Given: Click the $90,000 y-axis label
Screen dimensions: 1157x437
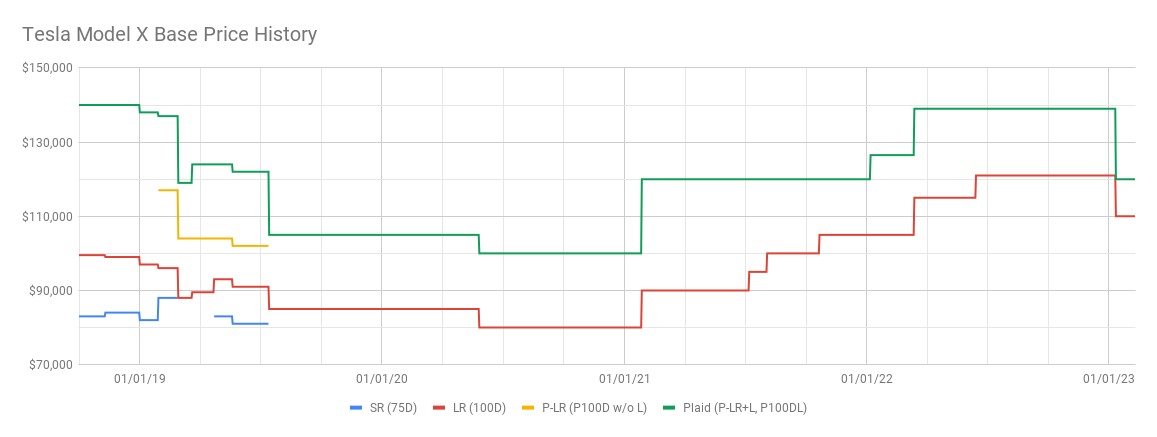Looking at the screenshot, I should 52,290.
